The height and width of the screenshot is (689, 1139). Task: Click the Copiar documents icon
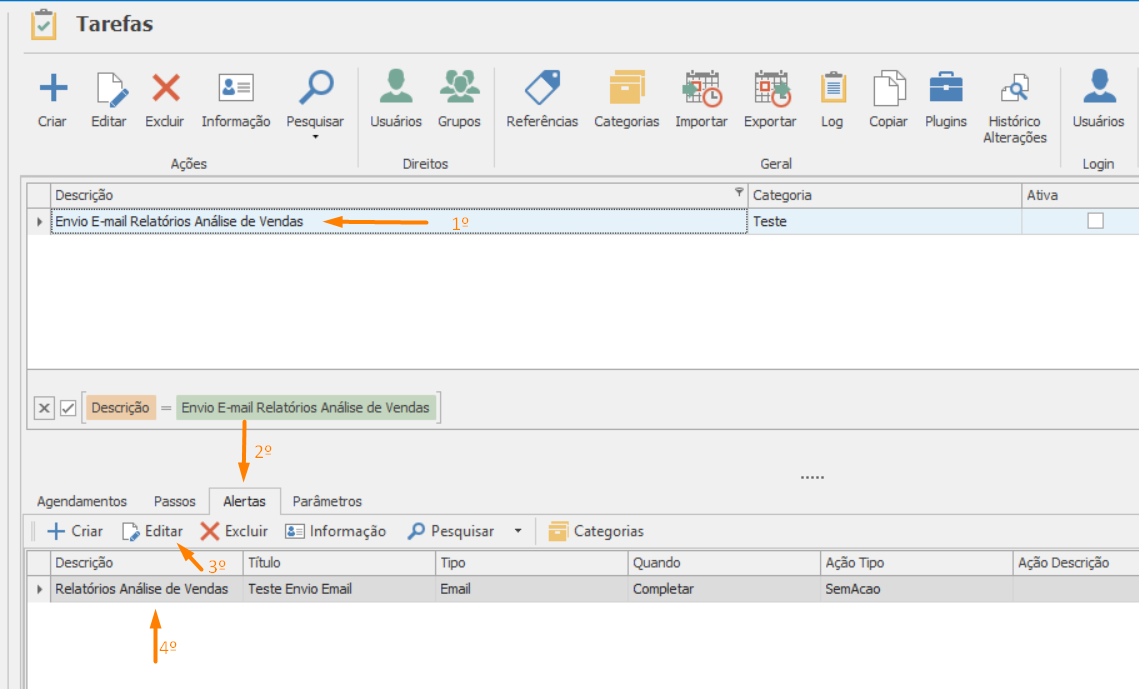pyautogui.click(x=888, y=89)
